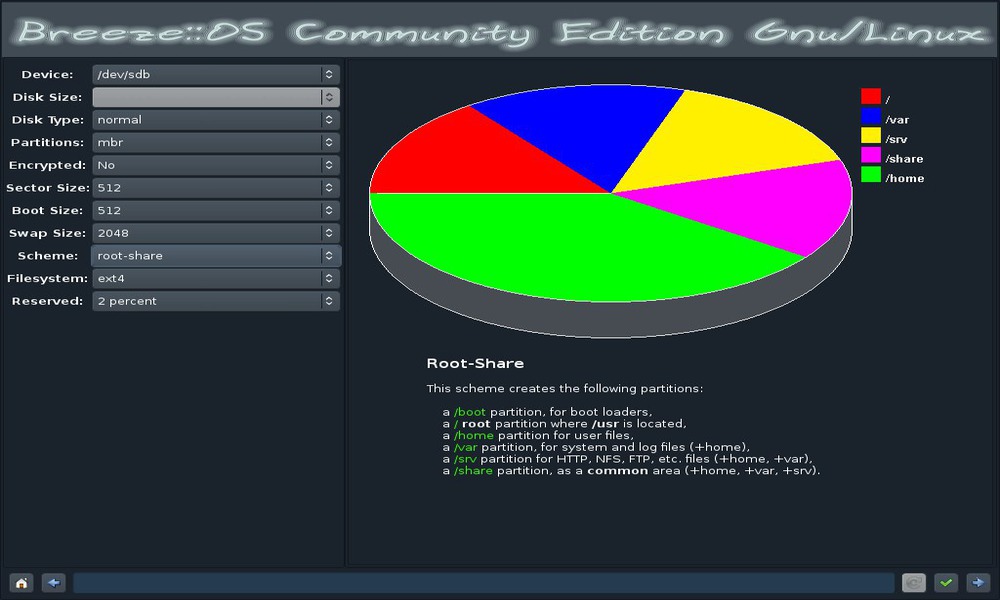This screenshot has height=600, width=1000.
Task: Change the Encrypted option from No
Action: pos(215,165)
